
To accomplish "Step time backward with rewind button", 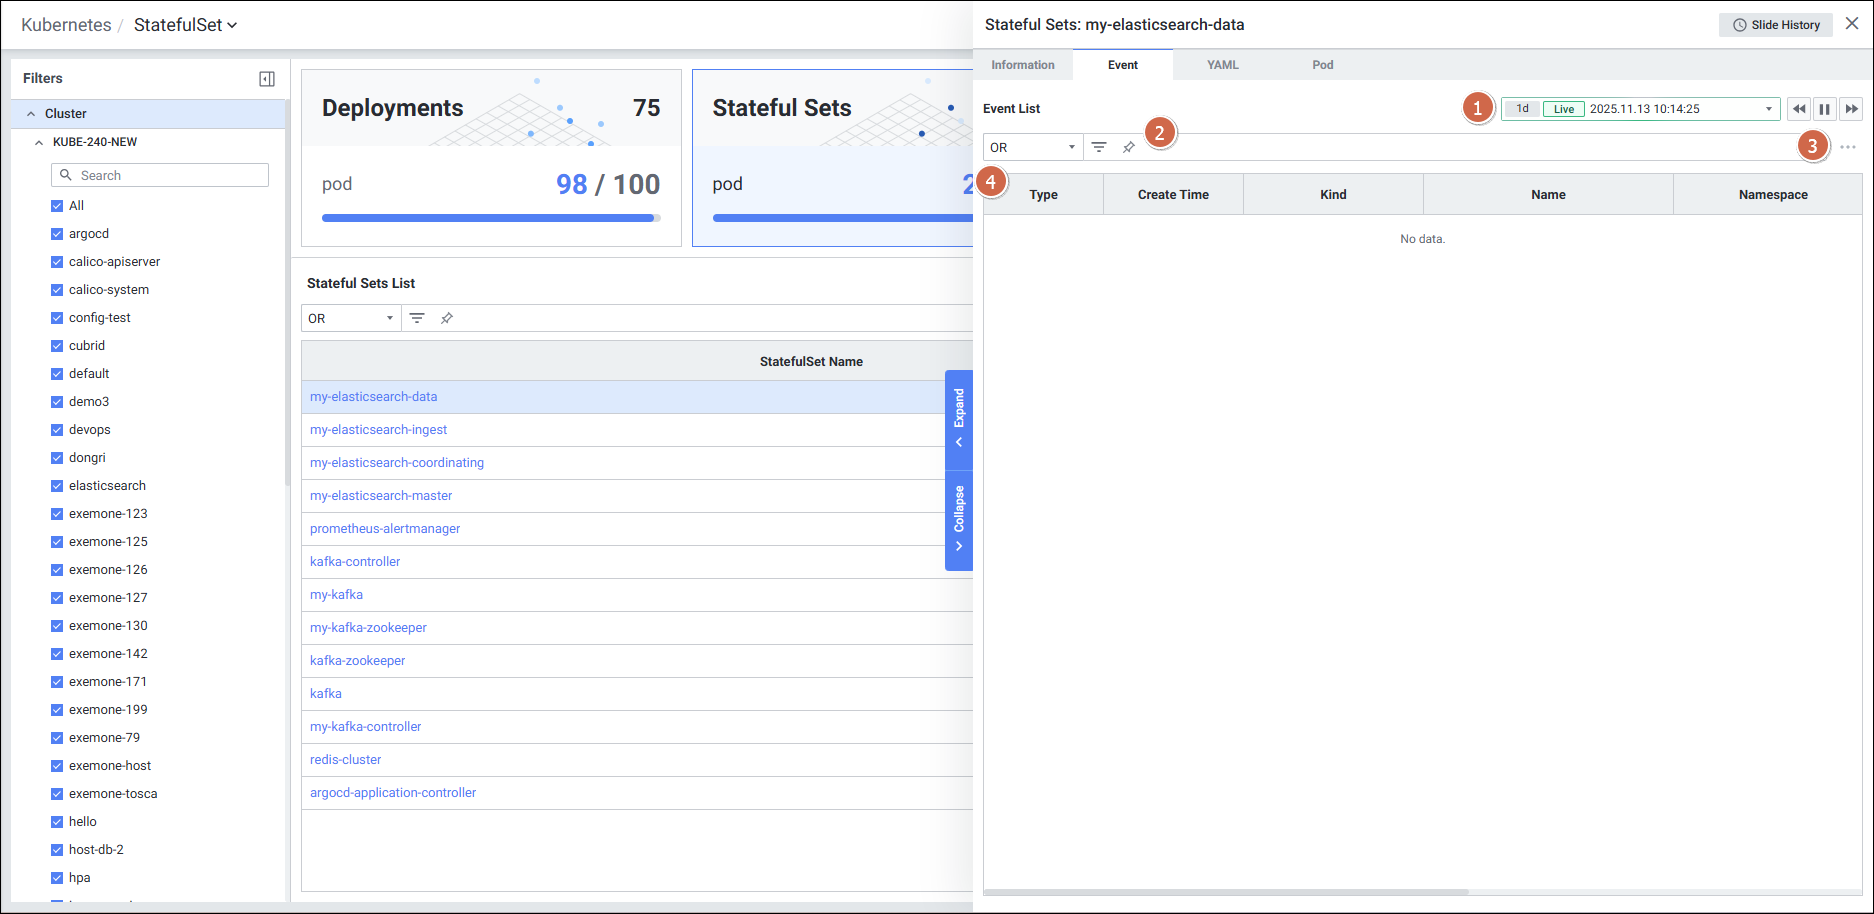I will click(1799, 109).
